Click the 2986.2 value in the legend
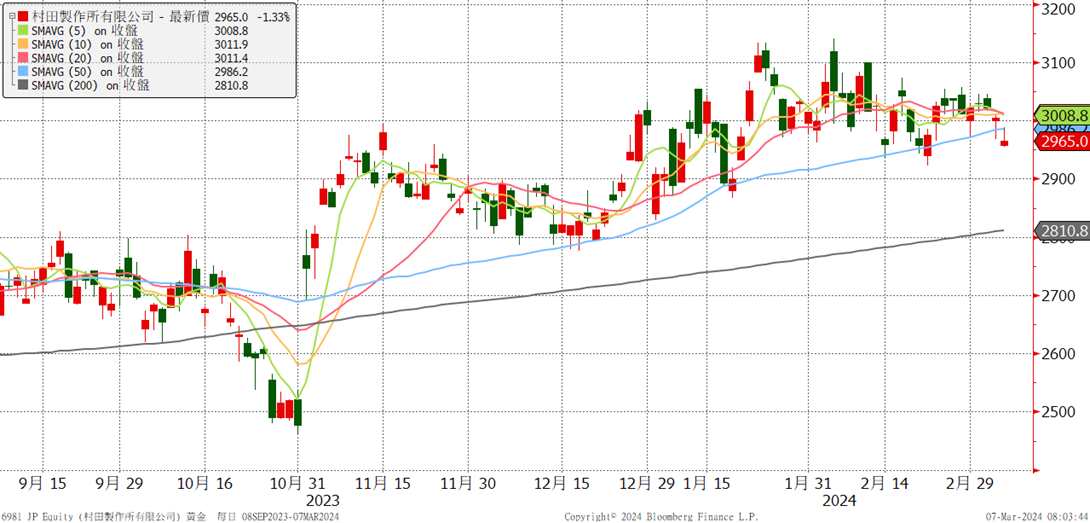 pyautogui.click(x=231, y=72)
